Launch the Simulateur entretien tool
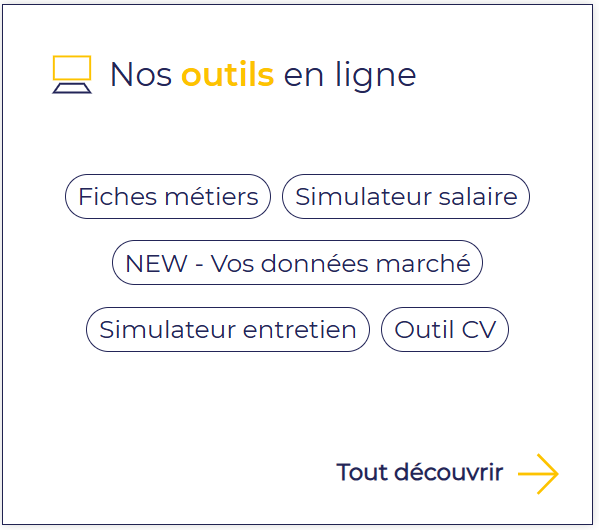 pyautogui.click(x=228, y=329)
